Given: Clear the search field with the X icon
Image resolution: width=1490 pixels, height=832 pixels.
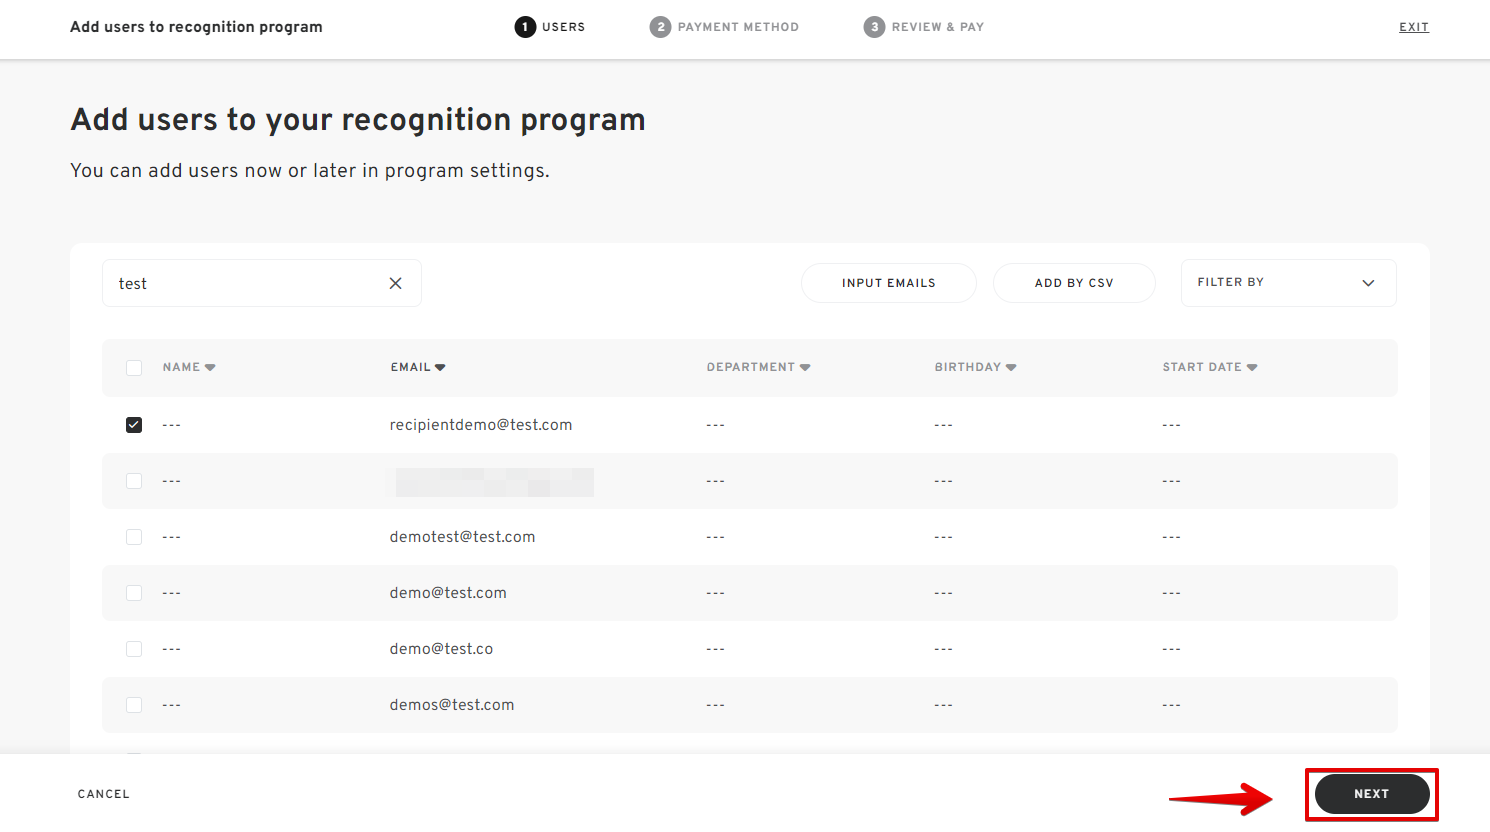Looking at the screenshot, I should pos(396,283).
